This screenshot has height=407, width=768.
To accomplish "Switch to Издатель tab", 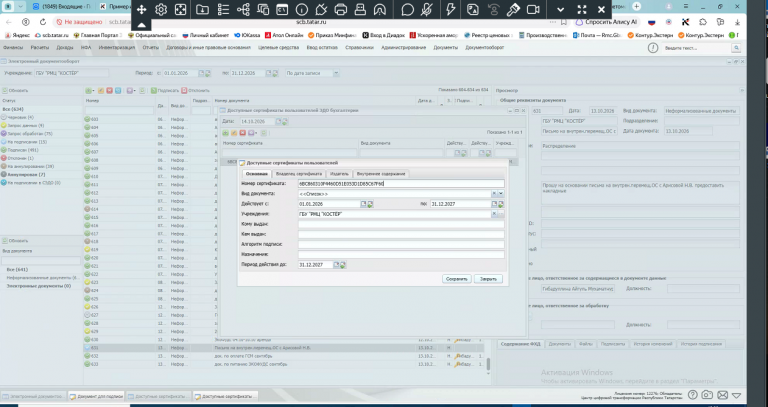I will [339, 174].
